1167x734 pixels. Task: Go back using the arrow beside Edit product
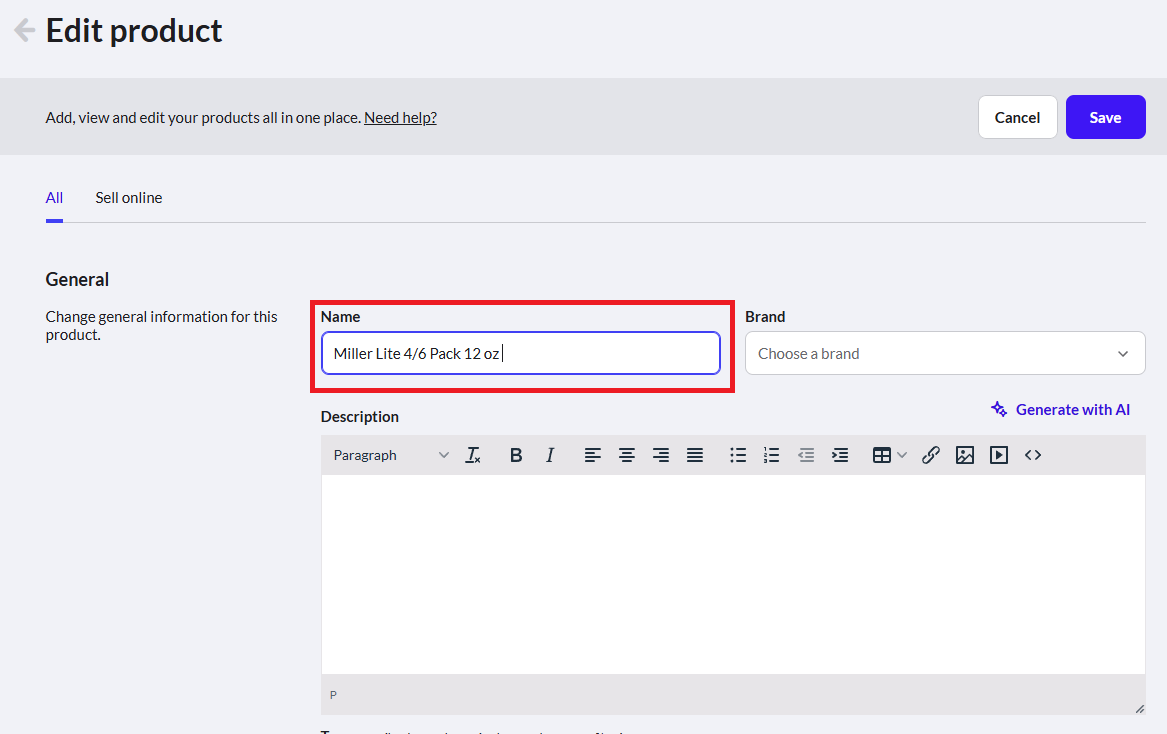pyautogui.click(x=25, y=31)
